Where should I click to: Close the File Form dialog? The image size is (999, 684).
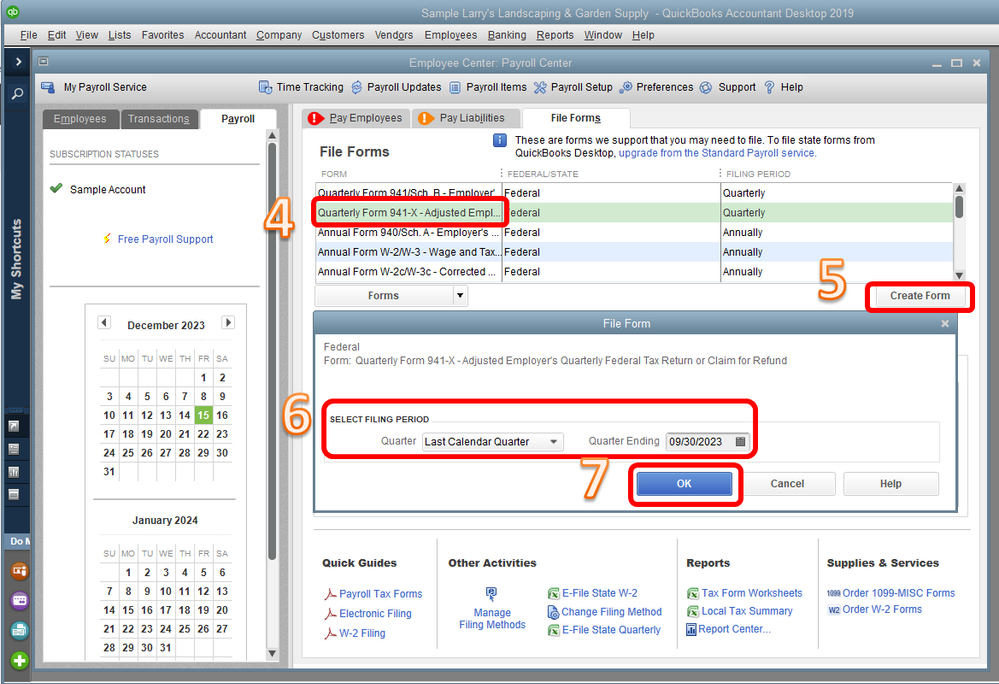point(945,324)
